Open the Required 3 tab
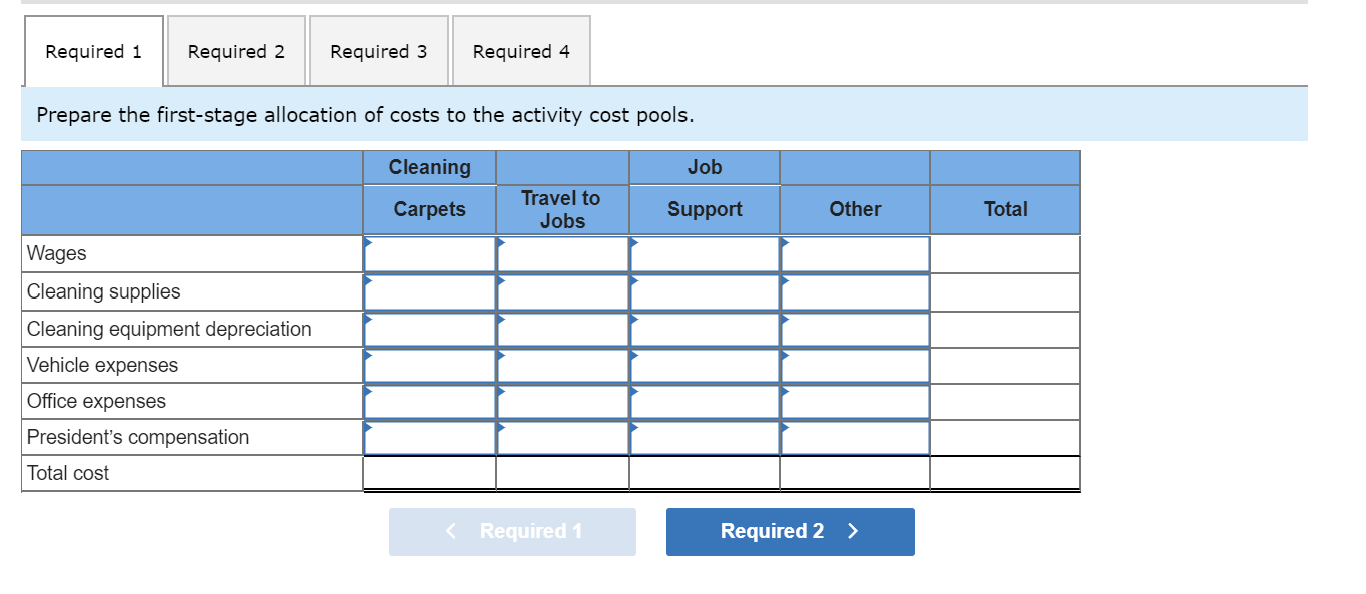 (379, 51)
